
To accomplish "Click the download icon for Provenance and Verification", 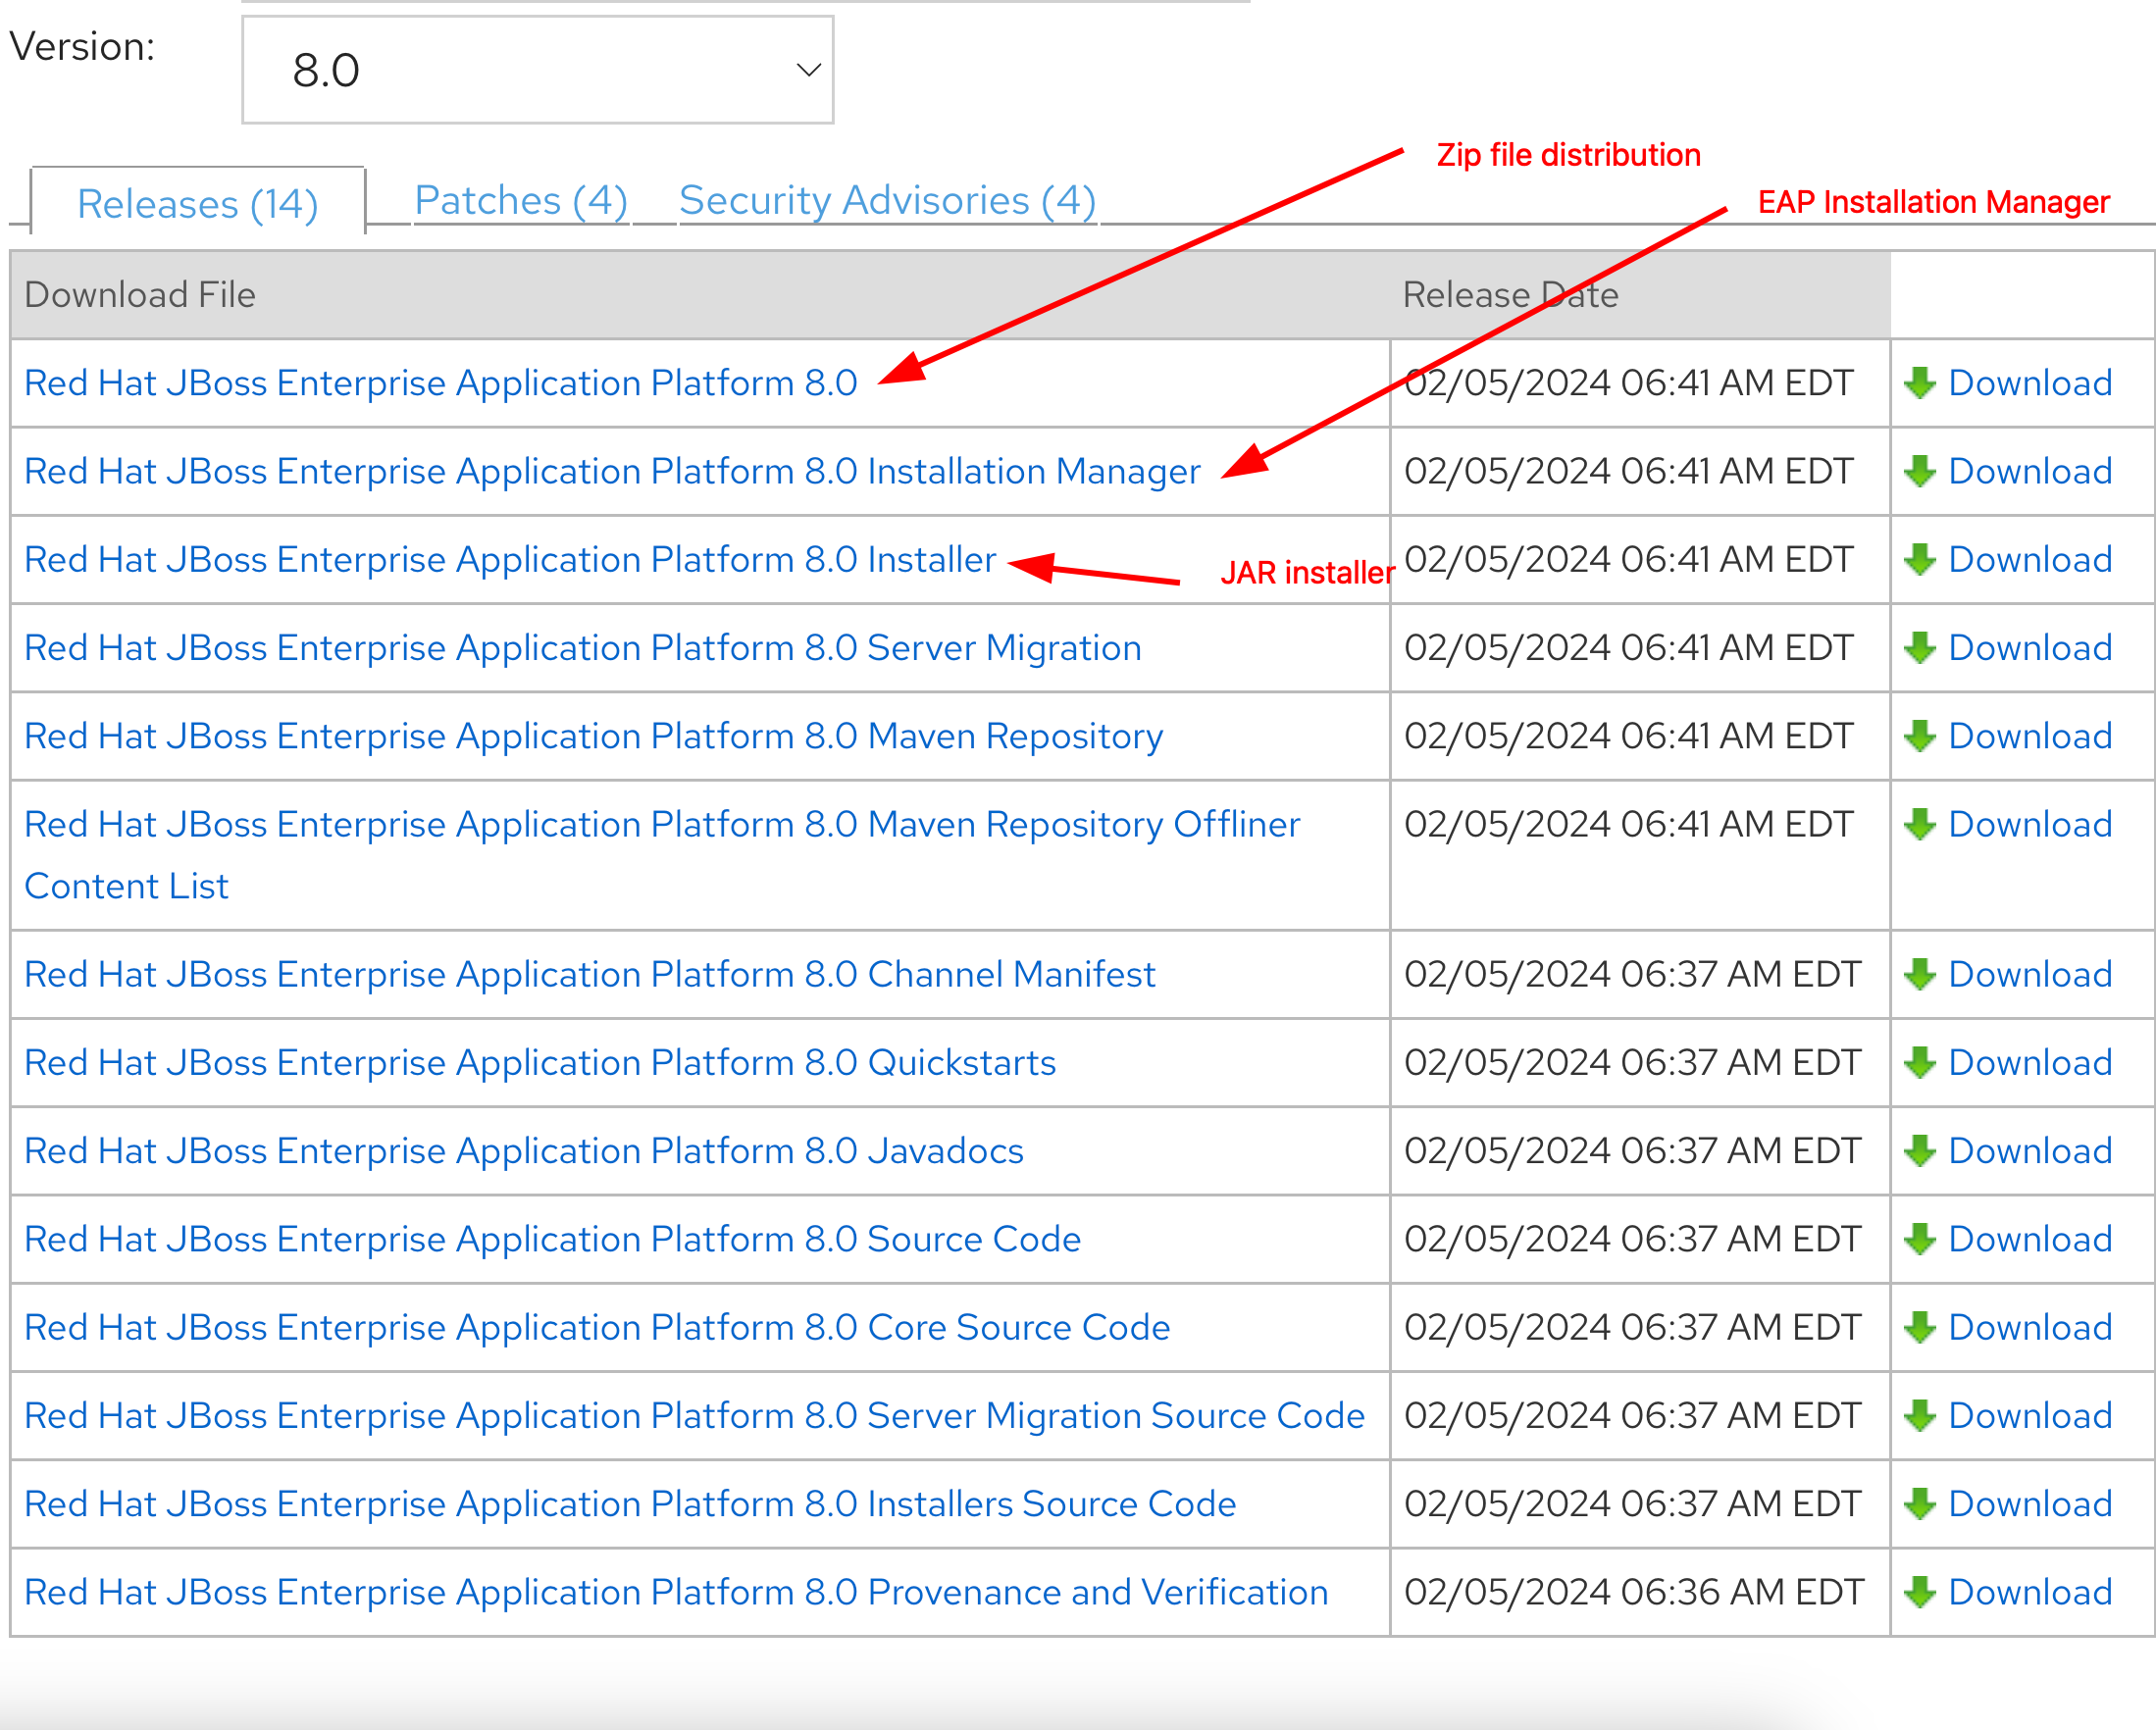I will tap(1921, 1592).
